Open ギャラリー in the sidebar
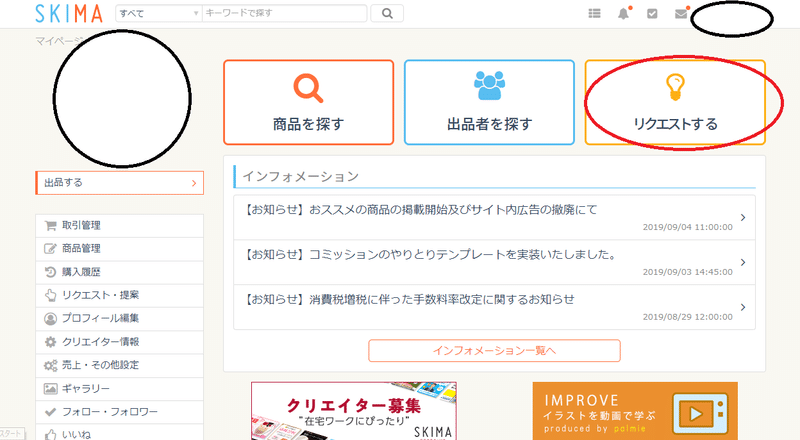This screenshot has height=440, width=800. coord(119,389)
